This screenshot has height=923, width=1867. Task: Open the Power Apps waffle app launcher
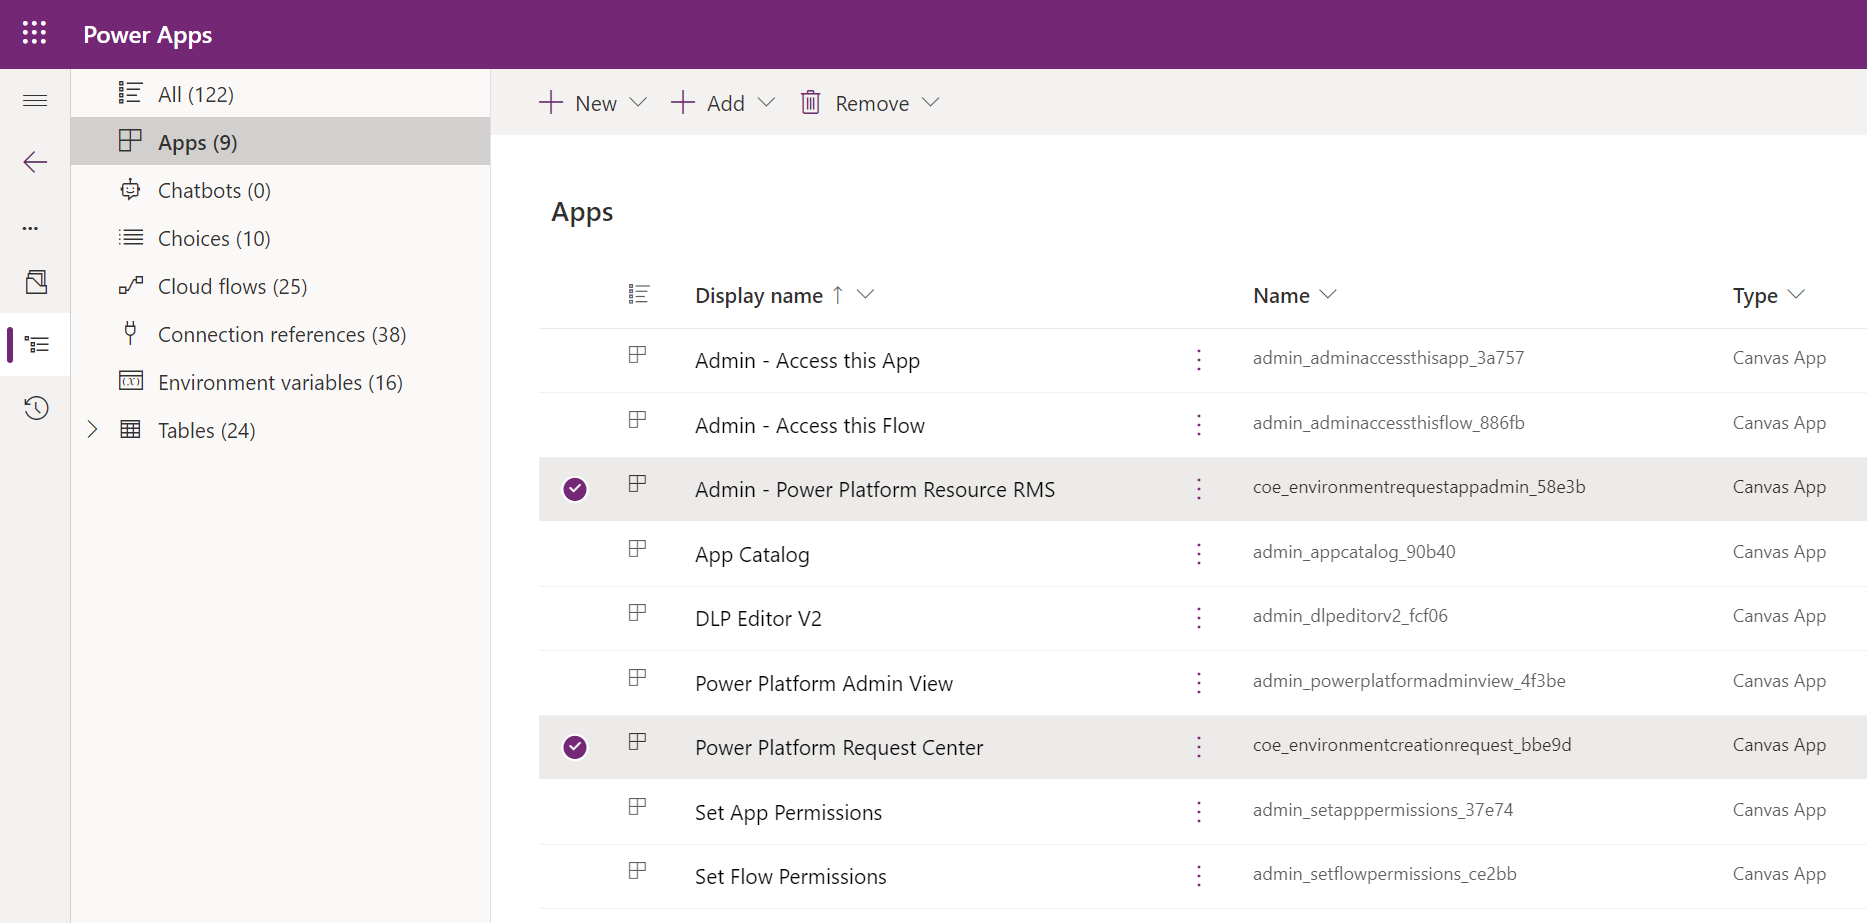[33, 33]
